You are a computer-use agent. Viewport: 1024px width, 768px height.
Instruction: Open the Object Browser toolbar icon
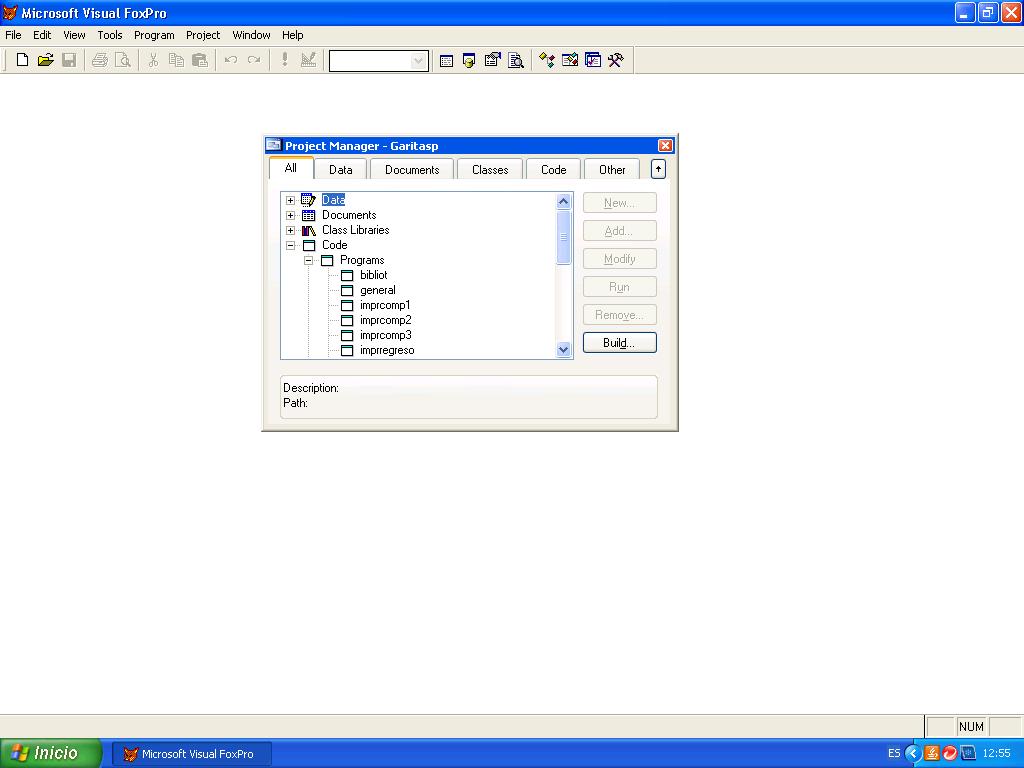tap(569, 61)
